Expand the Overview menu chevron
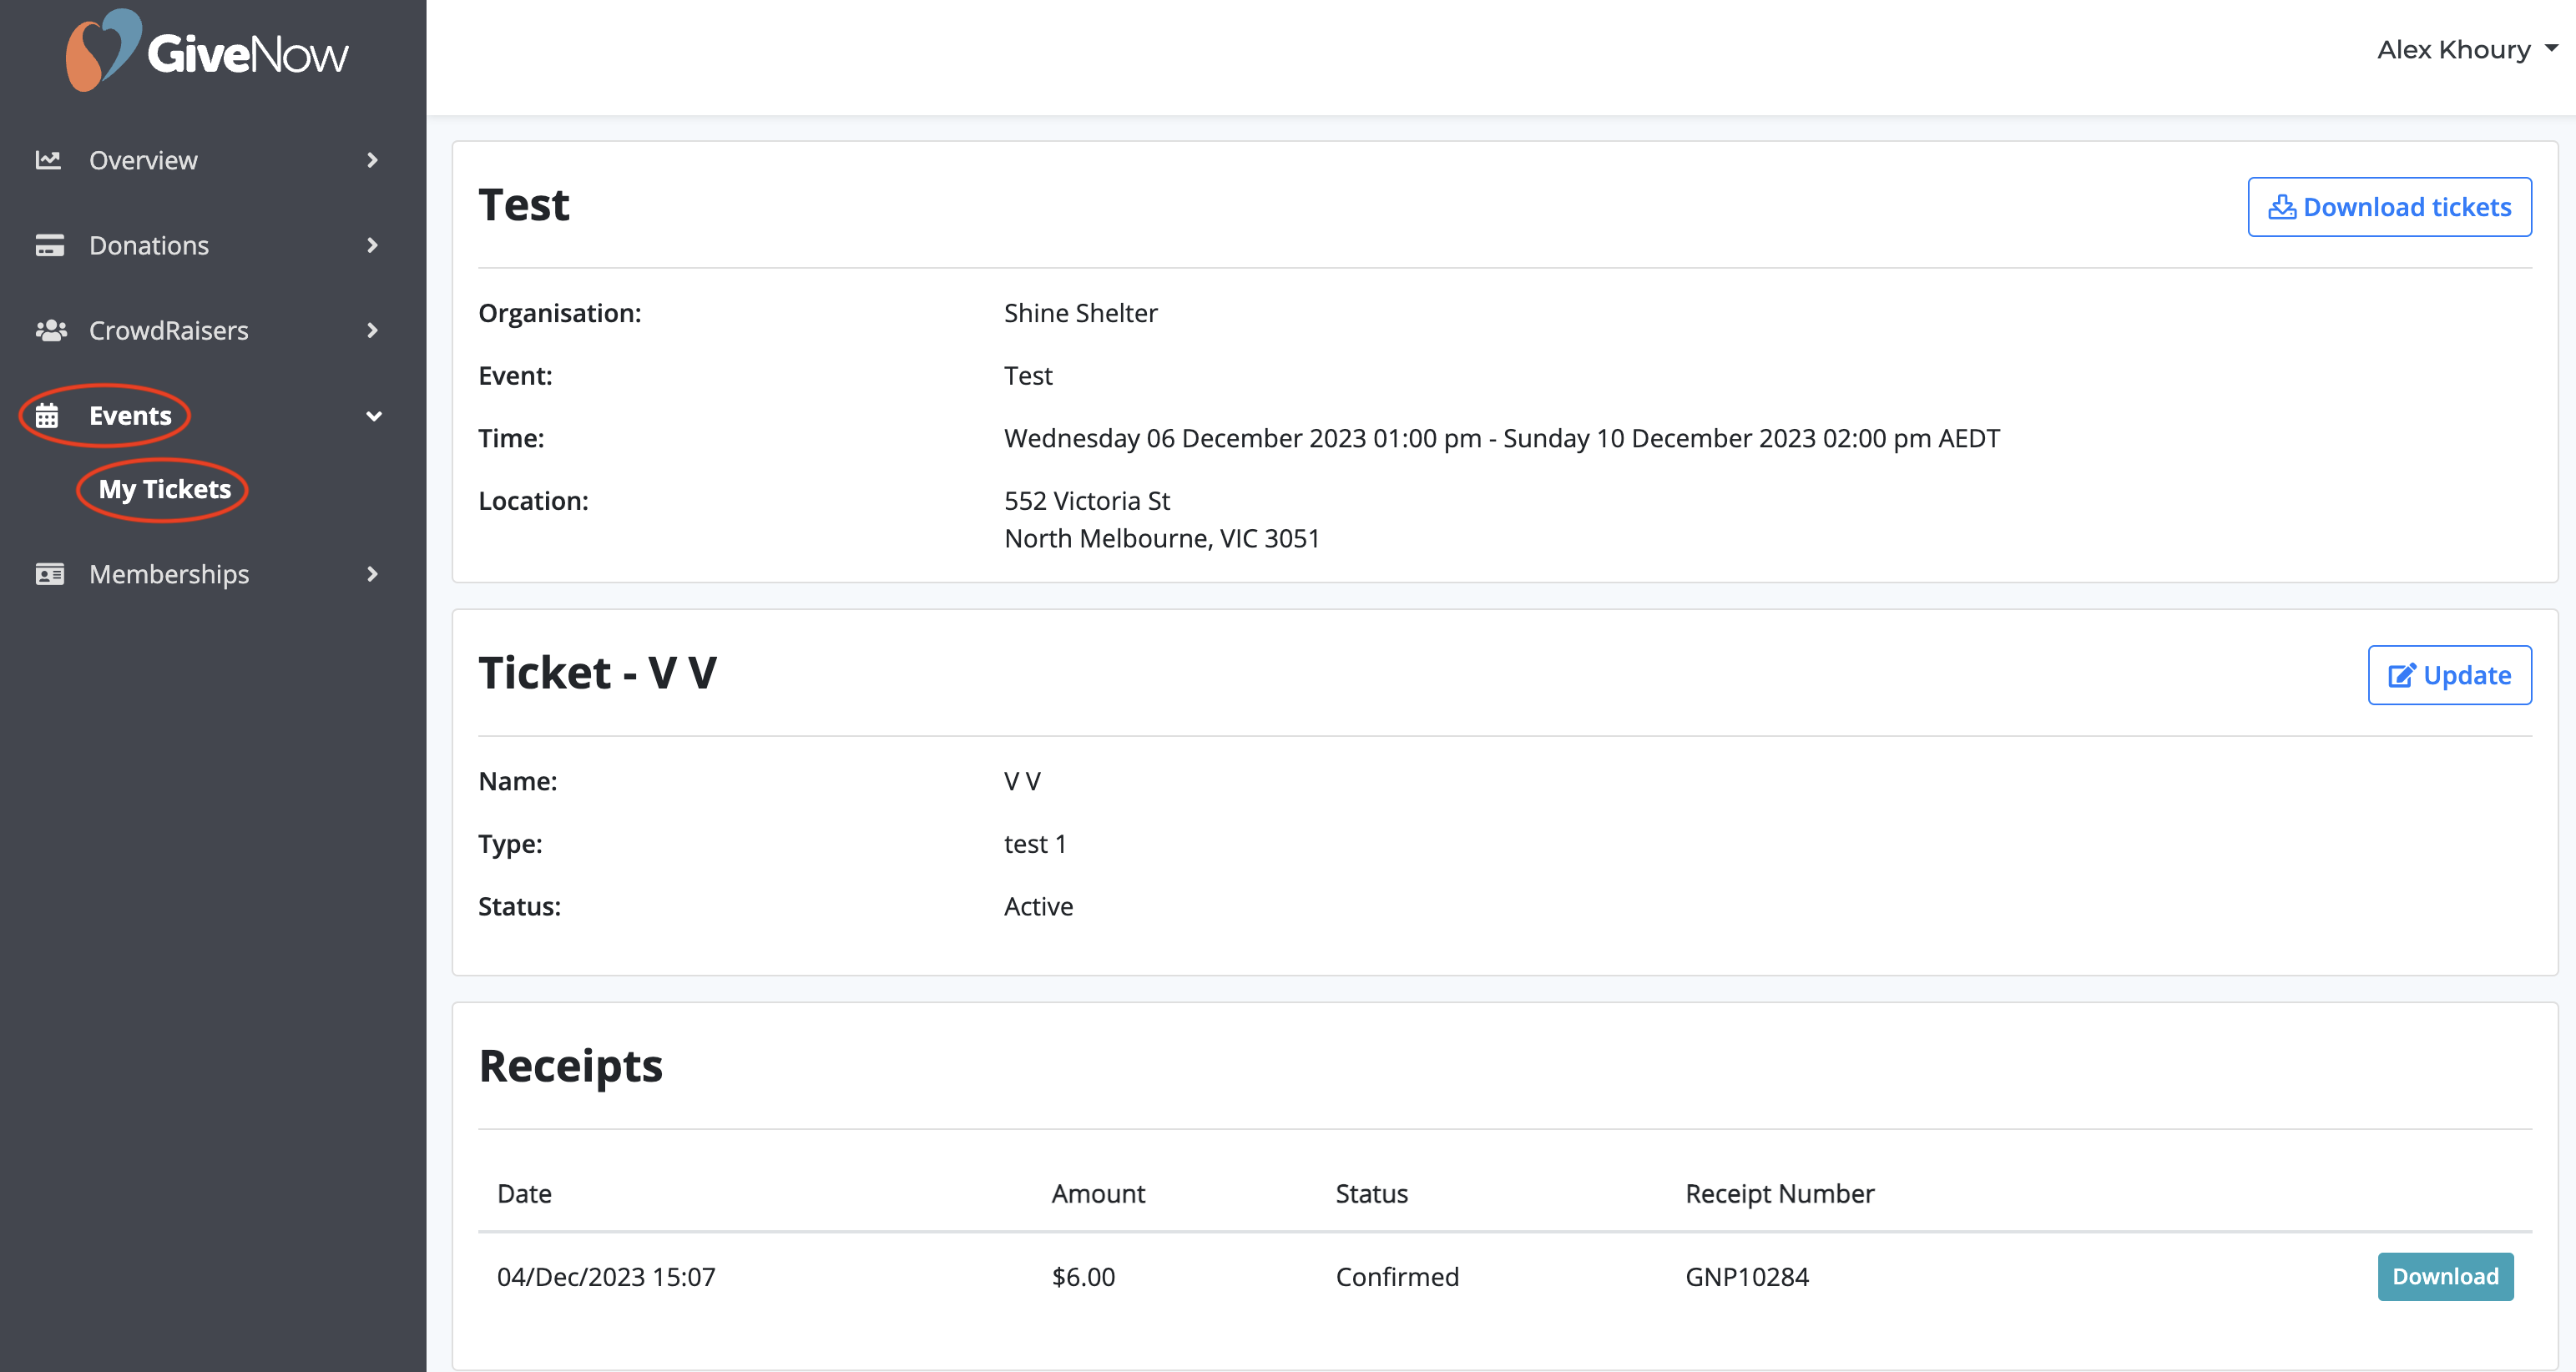 372,160
